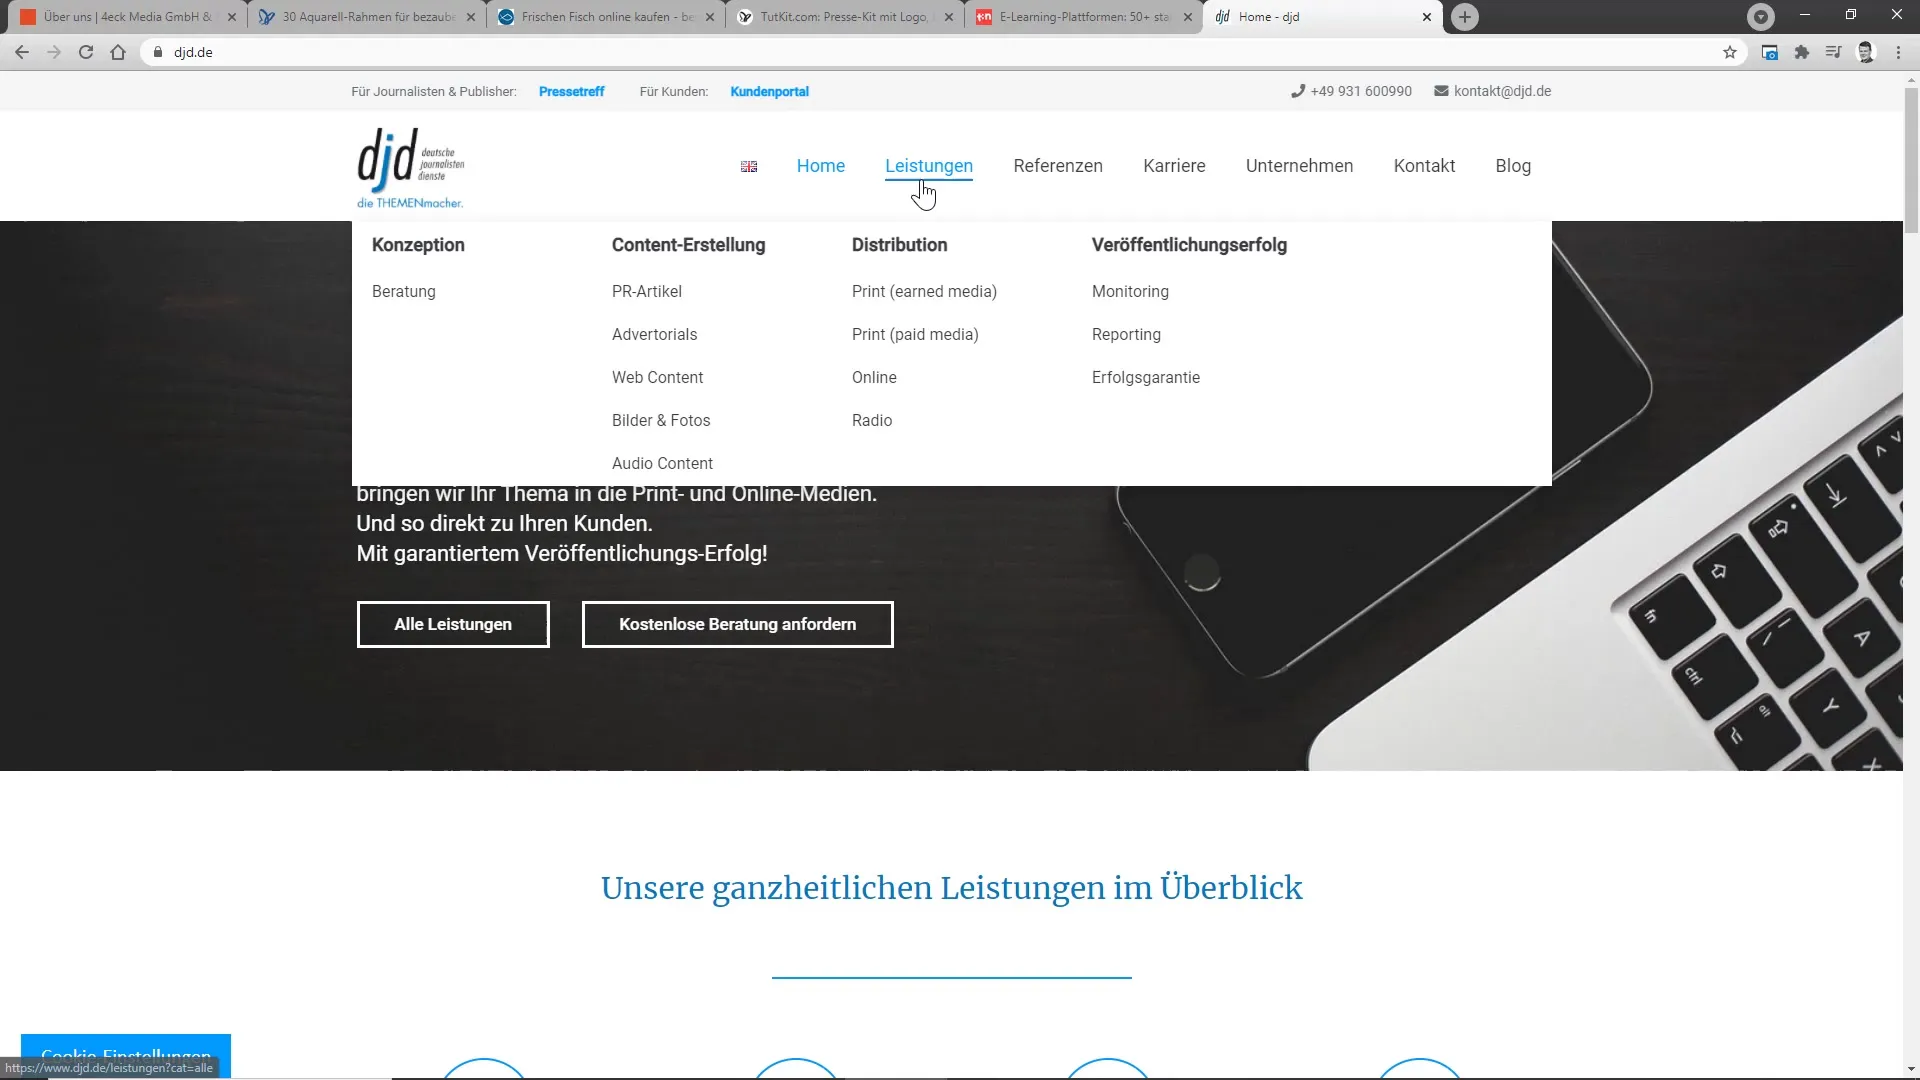
Task: Close the '30 Aquarell-Rahmen' tab
Action: (x=471, y=17)
